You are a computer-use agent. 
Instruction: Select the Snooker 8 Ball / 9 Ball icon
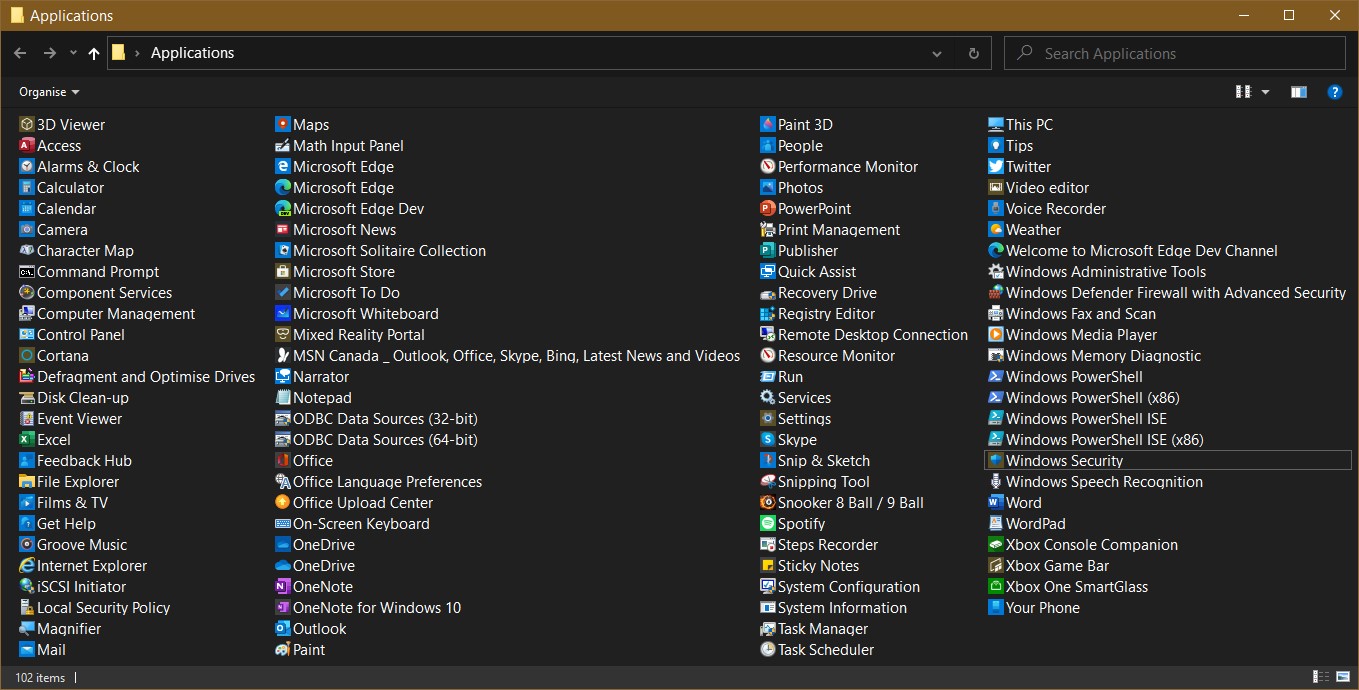coord(768,503)
